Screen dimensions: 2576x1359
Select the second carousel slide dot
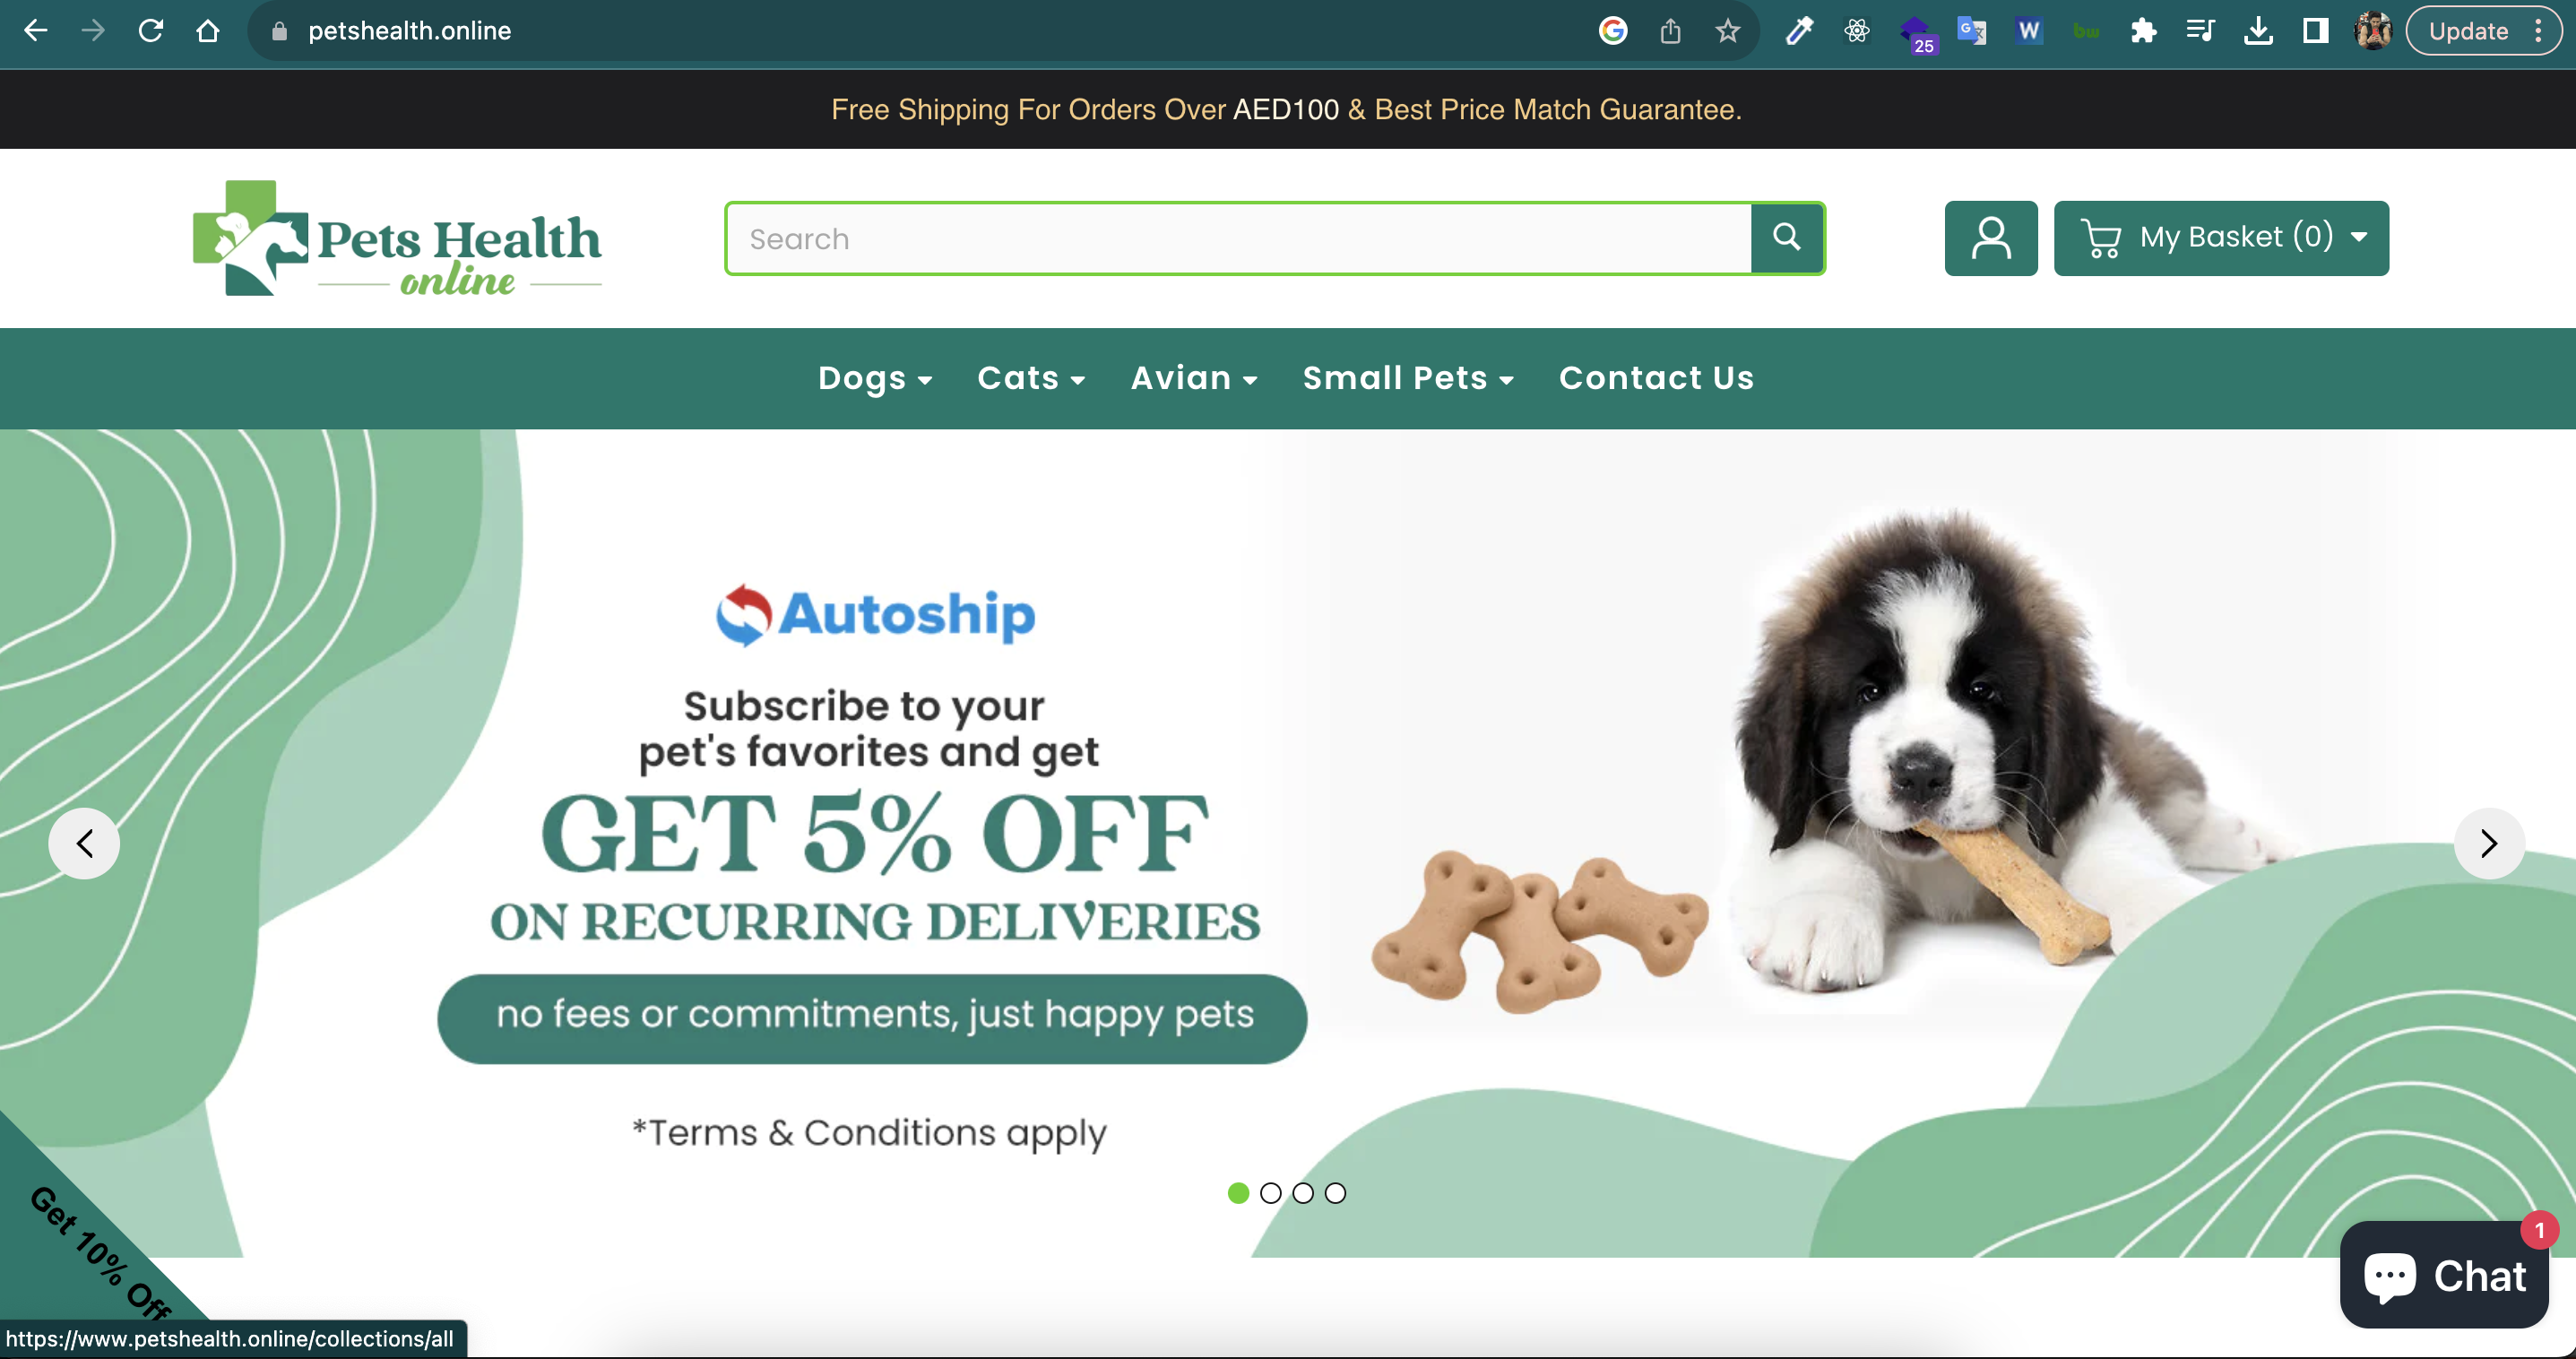[x=1271, y=1193]
